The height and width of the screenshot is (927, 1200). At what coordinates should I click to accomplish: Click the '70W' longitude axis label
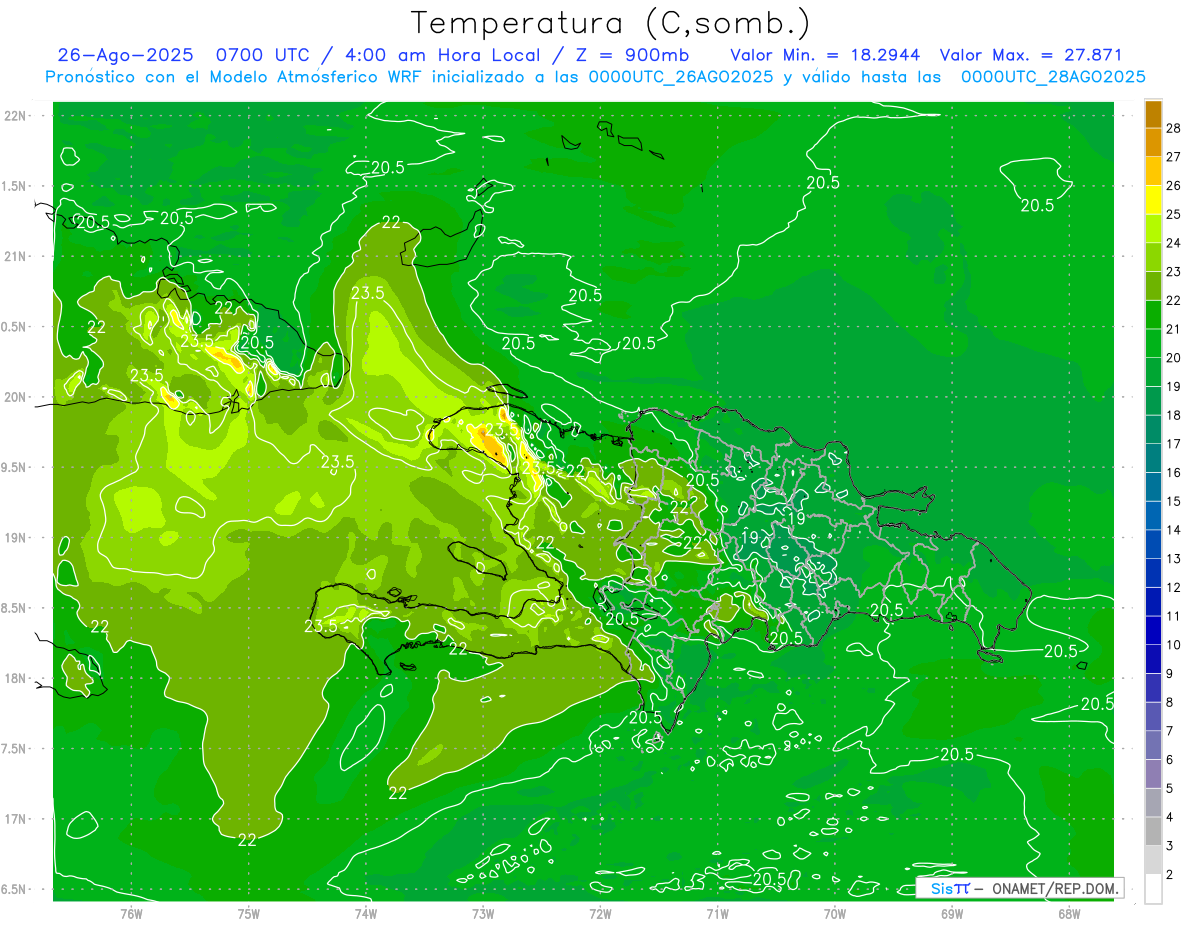[834, 913]
